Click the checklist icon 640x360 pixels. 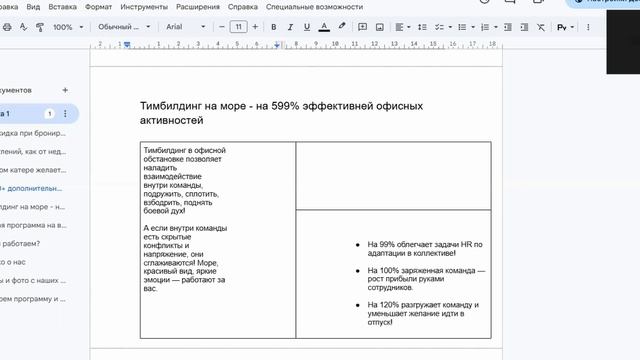click(x=439, y=27)
